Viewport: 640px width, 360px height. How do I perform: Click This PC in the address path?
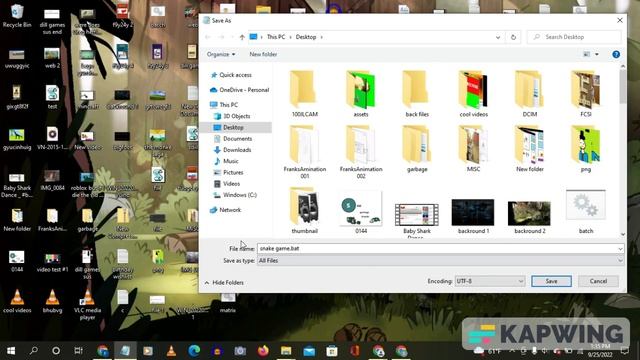click(276, 37)
